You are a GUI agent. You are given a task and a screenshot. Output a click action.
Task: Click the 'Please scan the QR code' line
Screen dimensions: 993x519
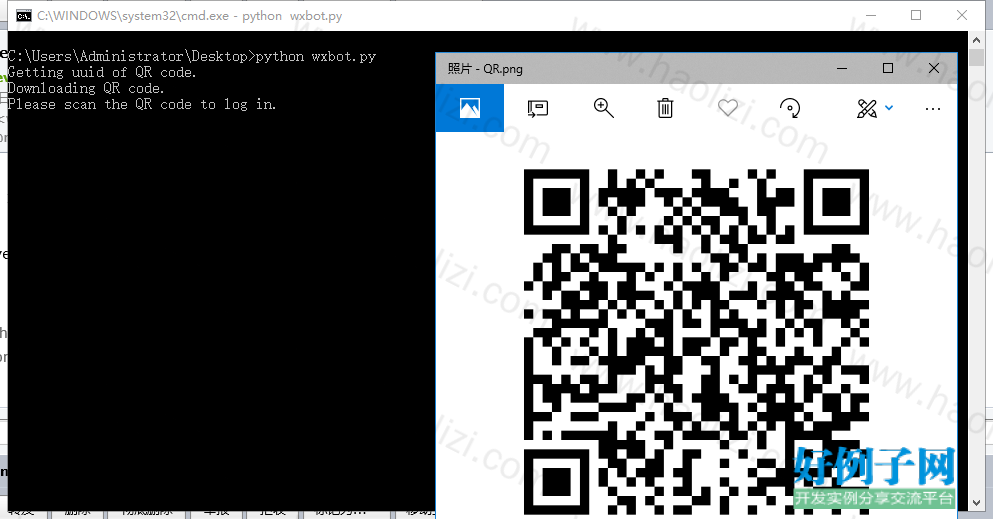(x=142, y=104)
